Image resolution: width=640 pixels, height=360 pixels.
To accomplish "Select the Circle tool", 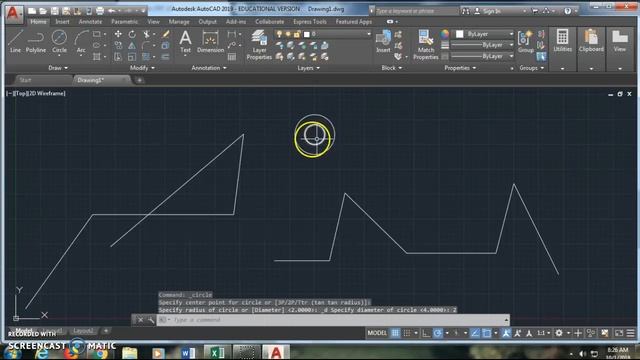I will [x=59, y=41].
